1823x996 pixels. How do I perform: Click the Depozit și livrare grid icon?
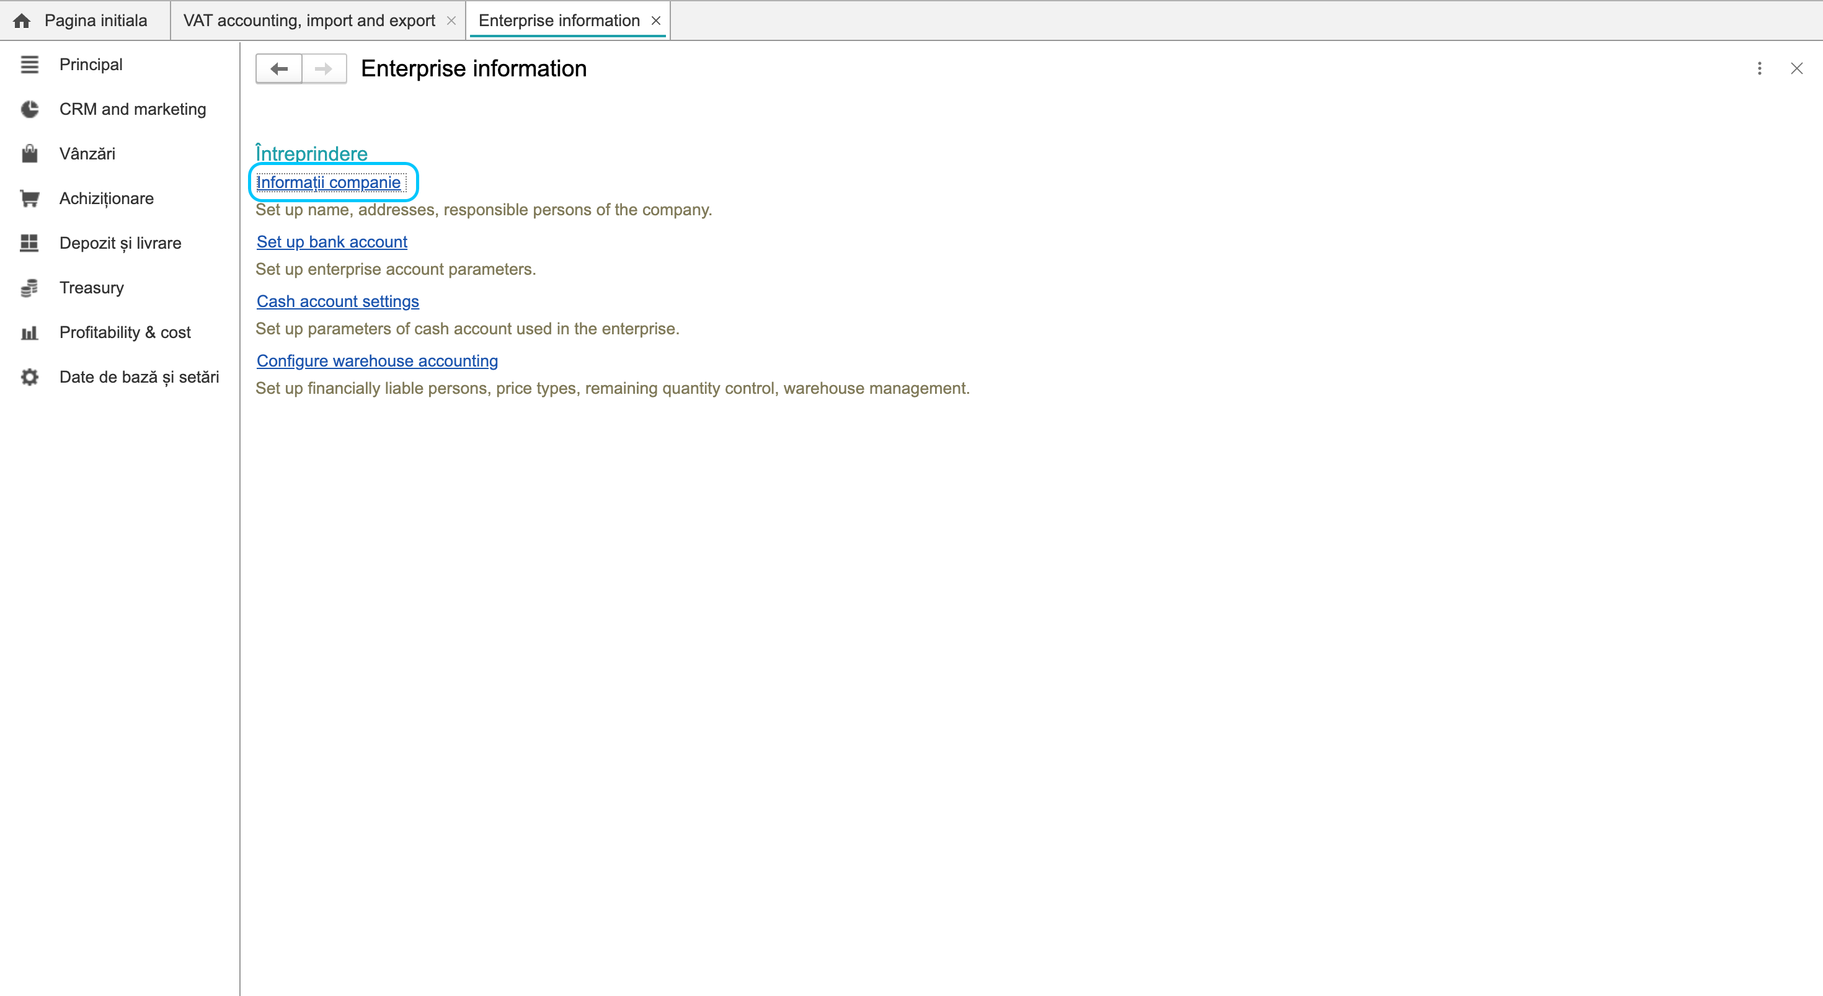point(30,243)
